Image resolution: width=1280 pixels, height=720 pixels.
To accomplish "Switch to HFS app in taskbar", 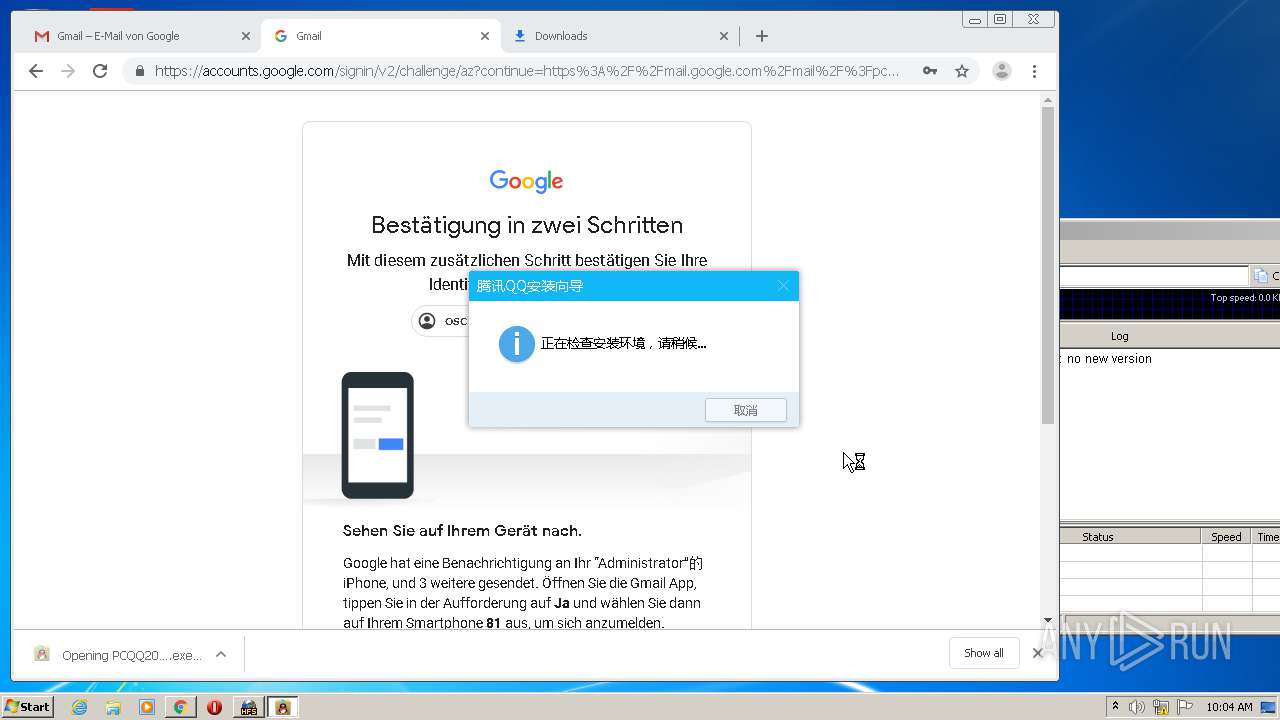I will pos(248,707).
